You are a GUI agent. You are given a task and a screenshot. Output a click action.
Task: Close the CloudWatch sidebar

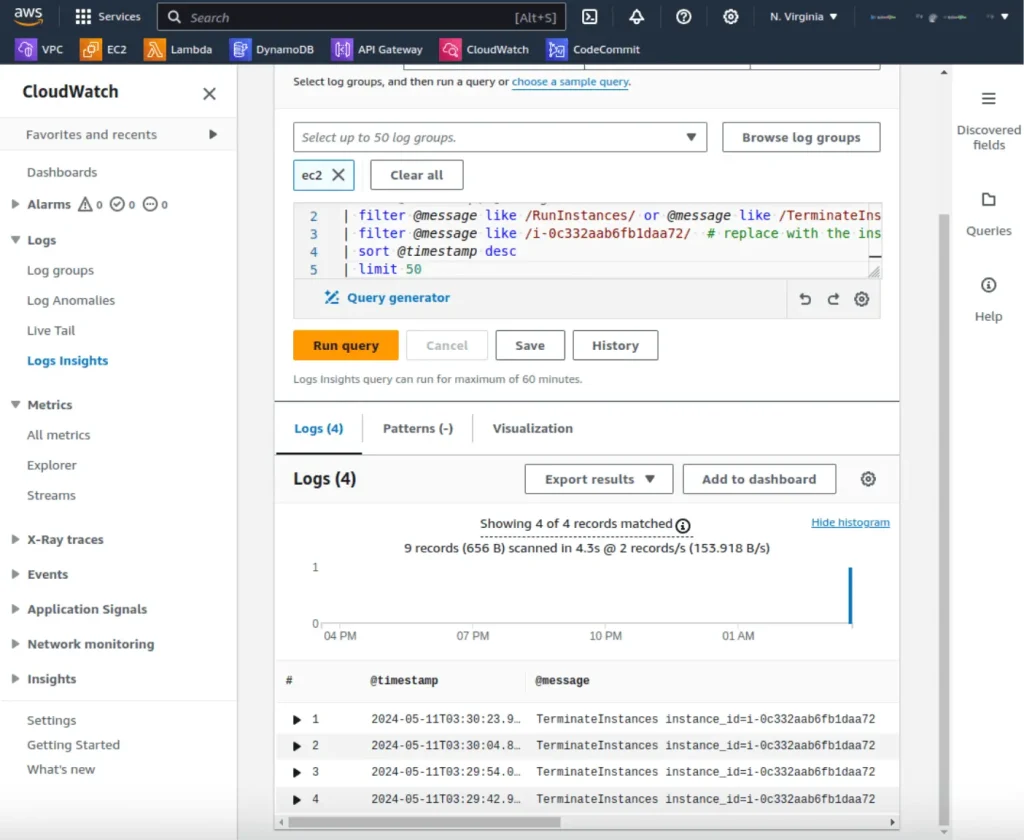tap(209, 94)
